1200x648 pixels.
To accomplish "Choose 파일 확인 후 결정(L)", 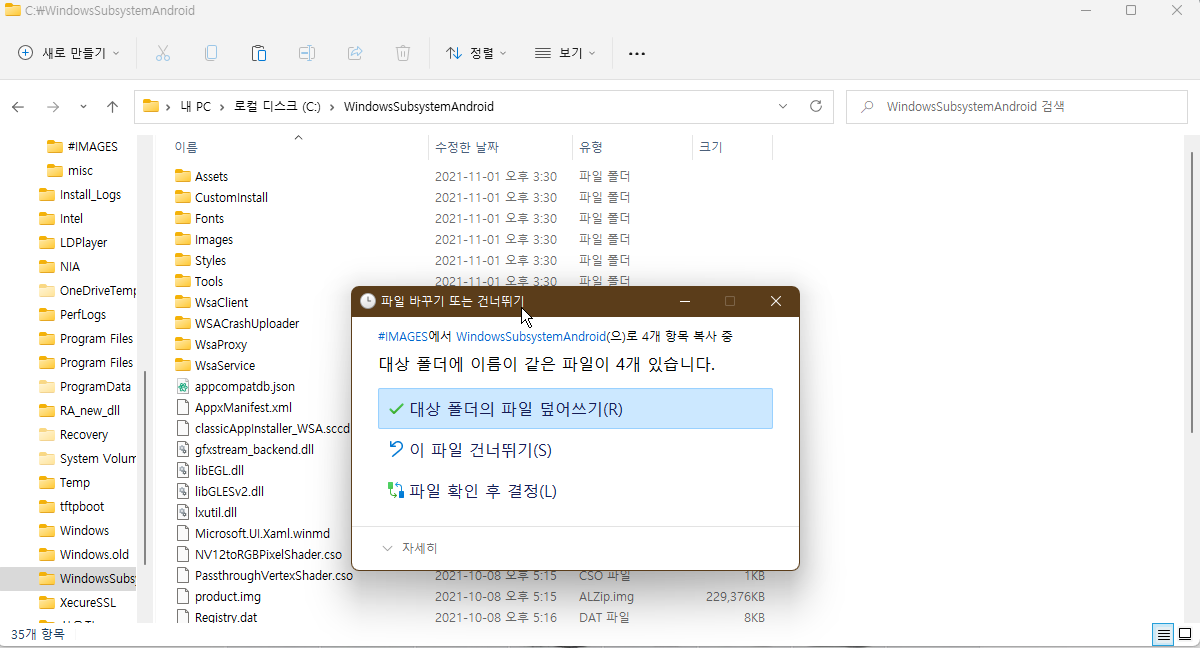I will [575, 491].
